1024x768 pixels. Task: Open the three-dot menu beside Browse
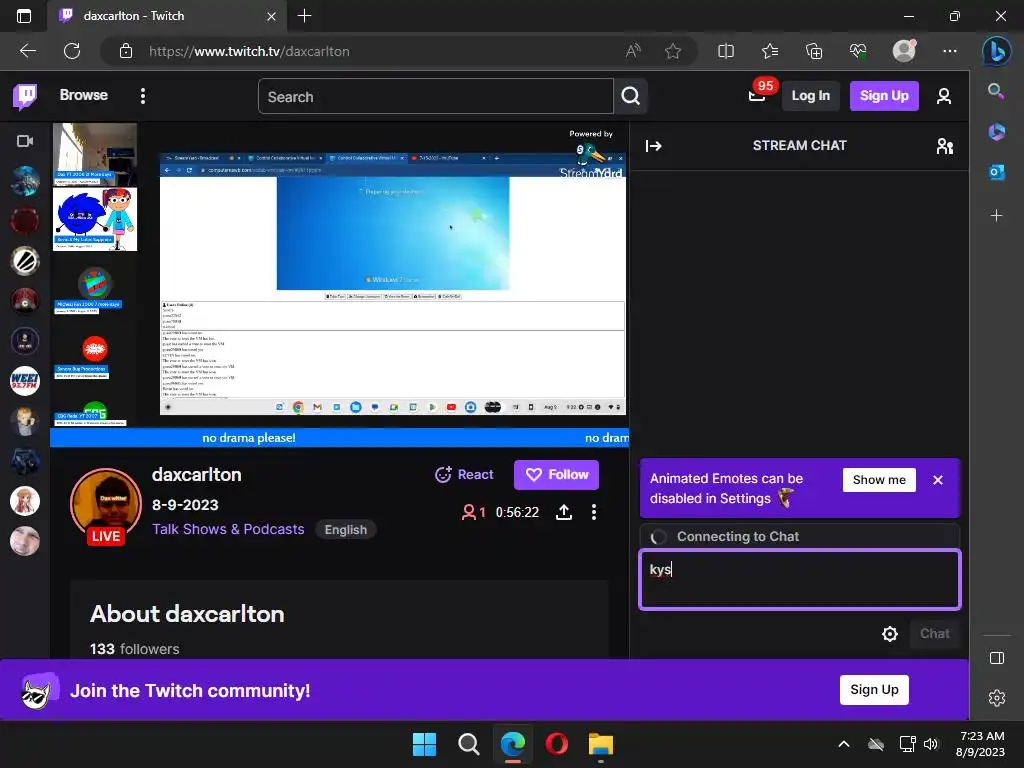pyautogui.click(x=142, y=96)
